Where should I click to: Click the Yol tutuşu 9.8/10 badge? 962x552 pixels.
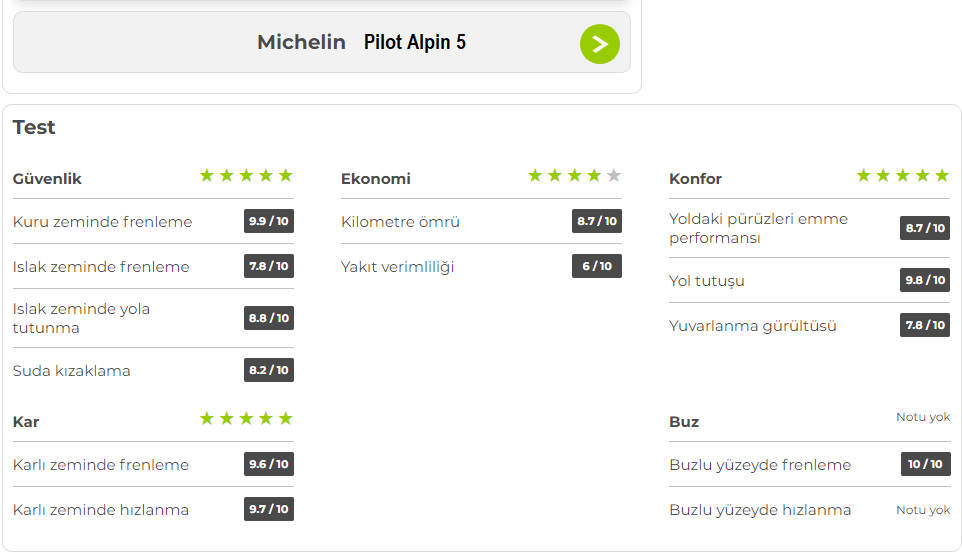925,280
